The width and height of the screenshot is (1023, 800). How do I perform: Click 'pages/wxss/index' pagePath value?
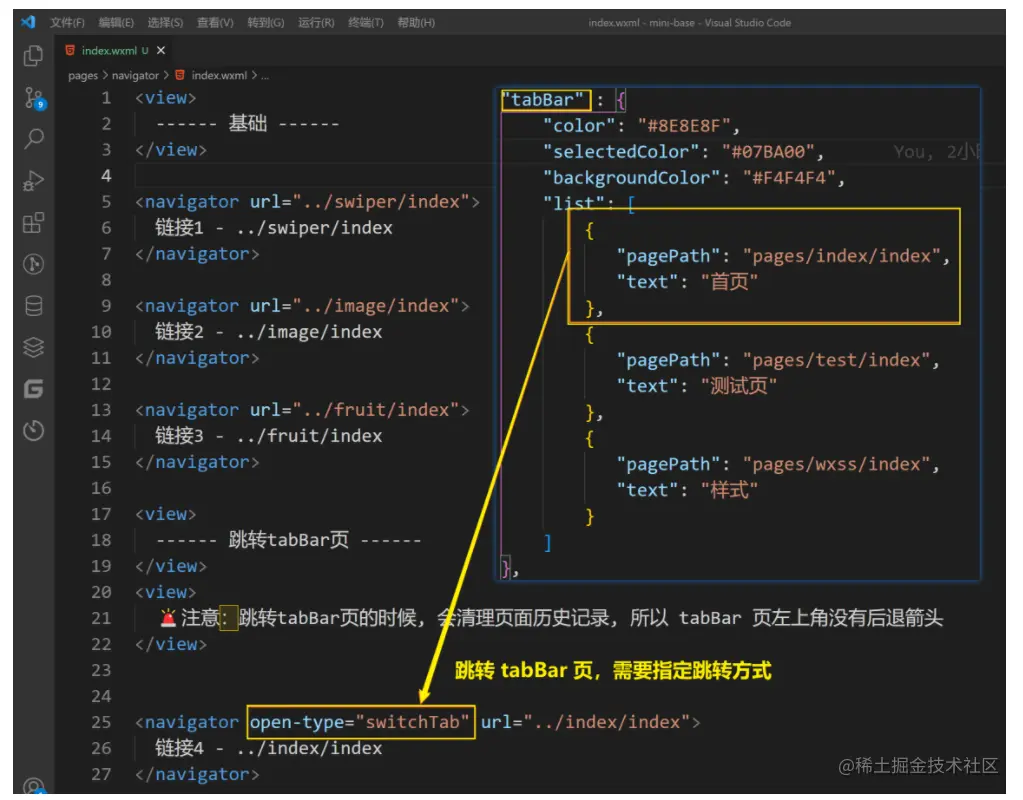click(x=836, y=464)
